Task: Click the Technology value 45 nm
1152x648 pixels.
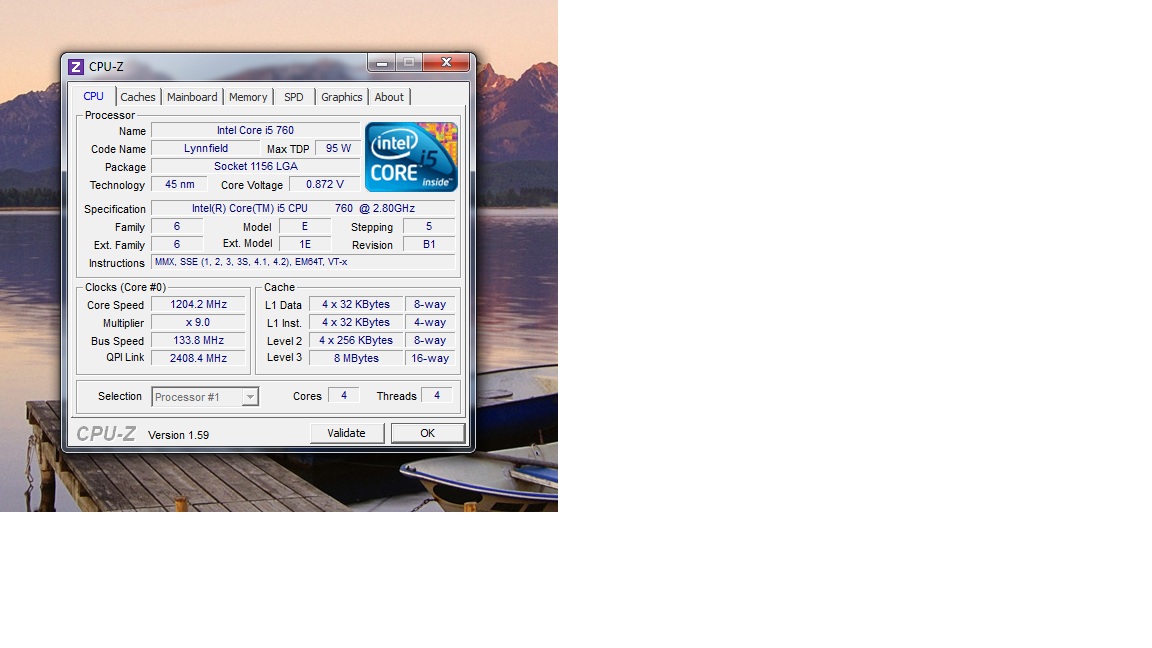Action: [x=179, y=184]
